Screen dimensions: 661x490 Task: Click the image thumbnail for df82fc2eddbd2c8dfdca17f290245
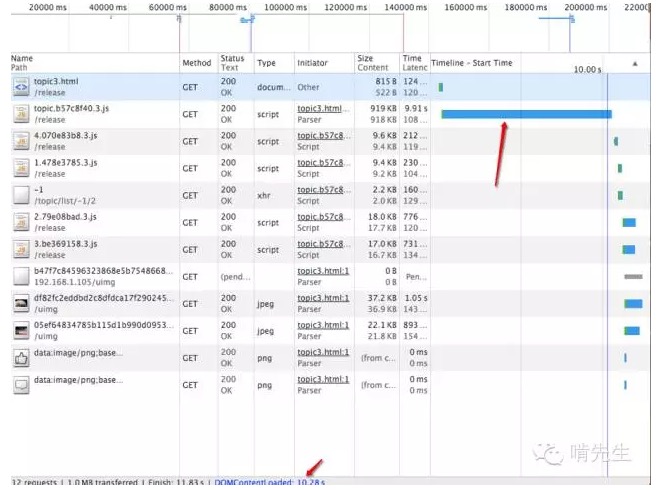coord(21,303)
